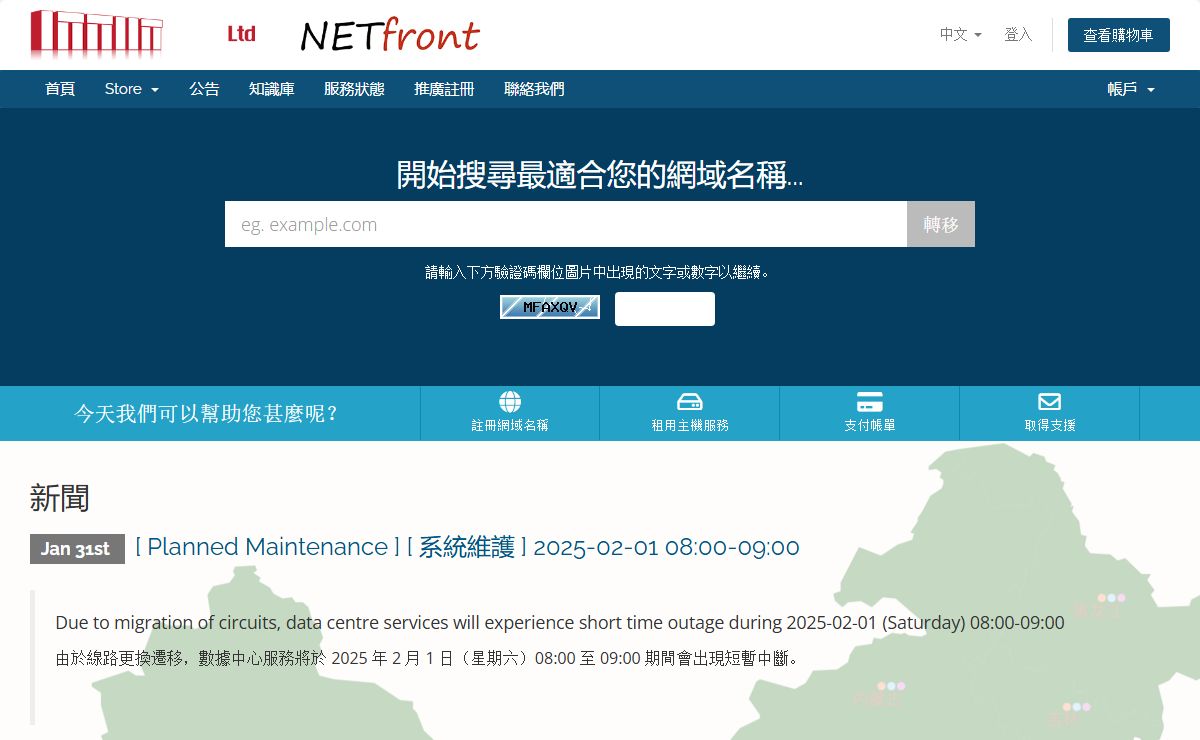Click the English maintenance notice starting "Due to migration"
1200x740 pixels.
[560, 622]
